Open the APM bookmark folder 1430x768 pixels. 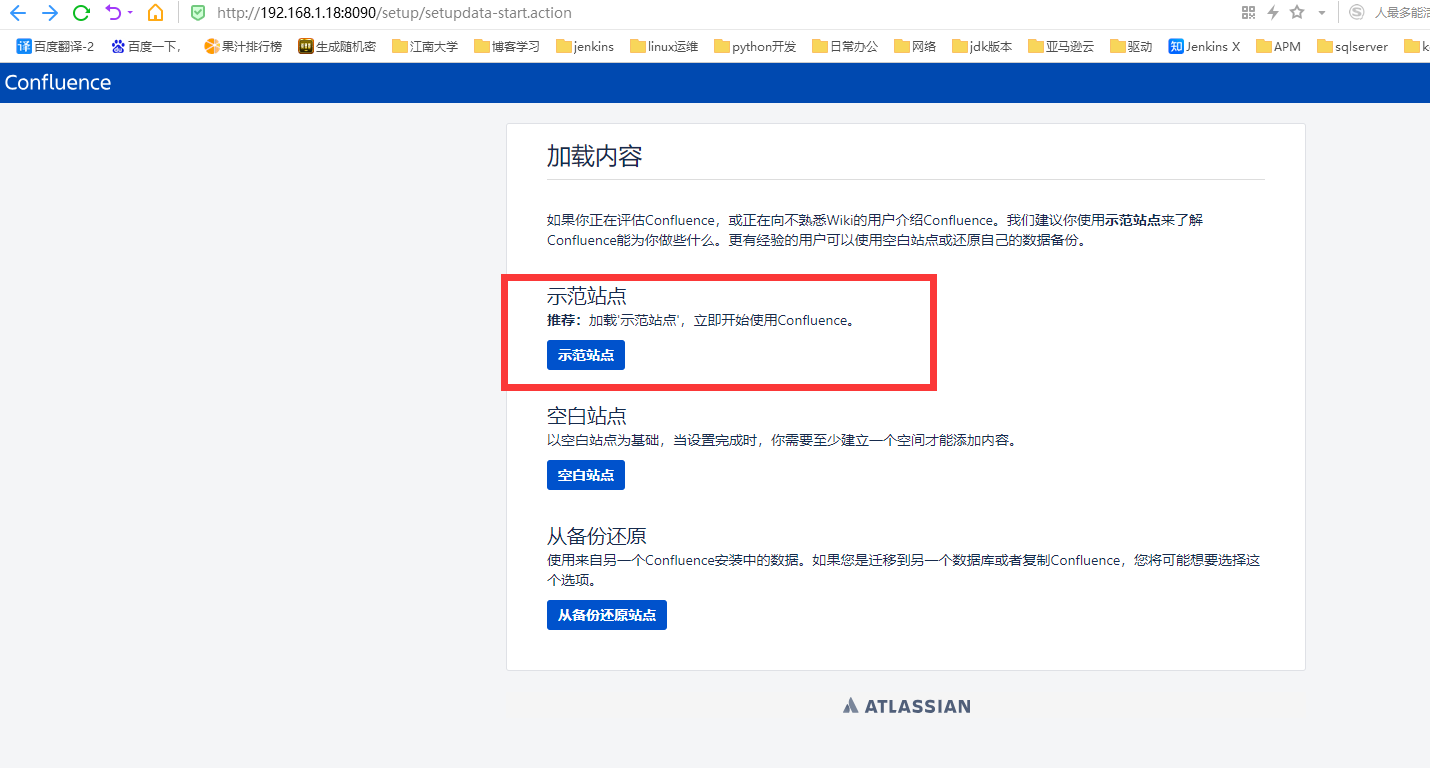(1279, 46)
